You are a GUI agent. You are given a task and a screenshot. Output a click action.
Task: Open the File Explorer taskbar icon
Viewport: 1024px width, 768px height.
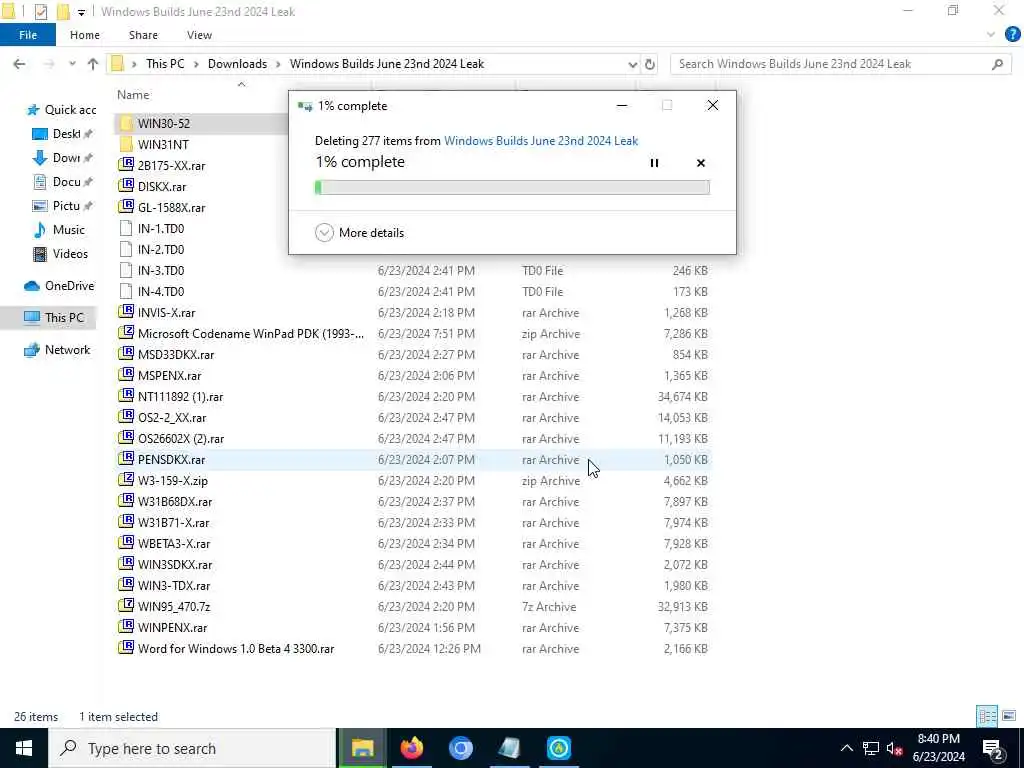[363, 748]
